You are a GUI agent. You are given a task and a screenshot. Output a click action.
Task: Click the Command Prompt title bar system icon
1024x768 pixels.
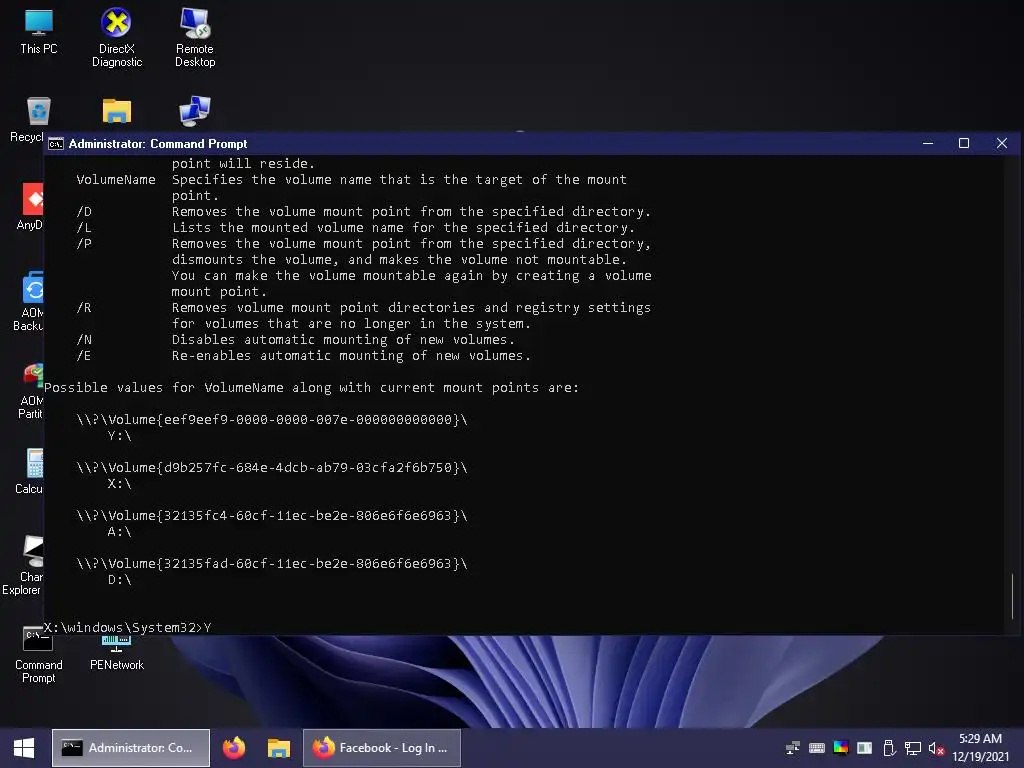click(56, 144)
